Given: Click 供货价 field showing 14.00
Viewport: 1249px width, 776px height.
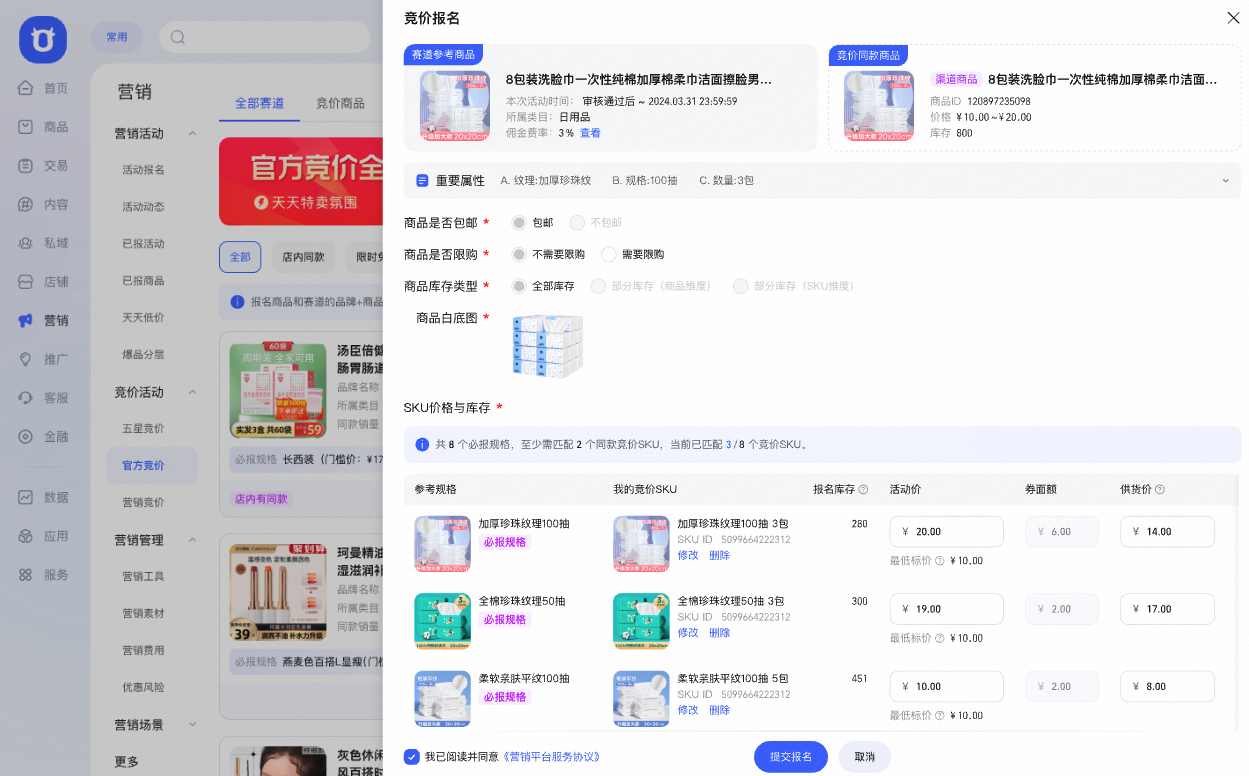Looking at the screenshot, I should click(x=1167, y=532).
